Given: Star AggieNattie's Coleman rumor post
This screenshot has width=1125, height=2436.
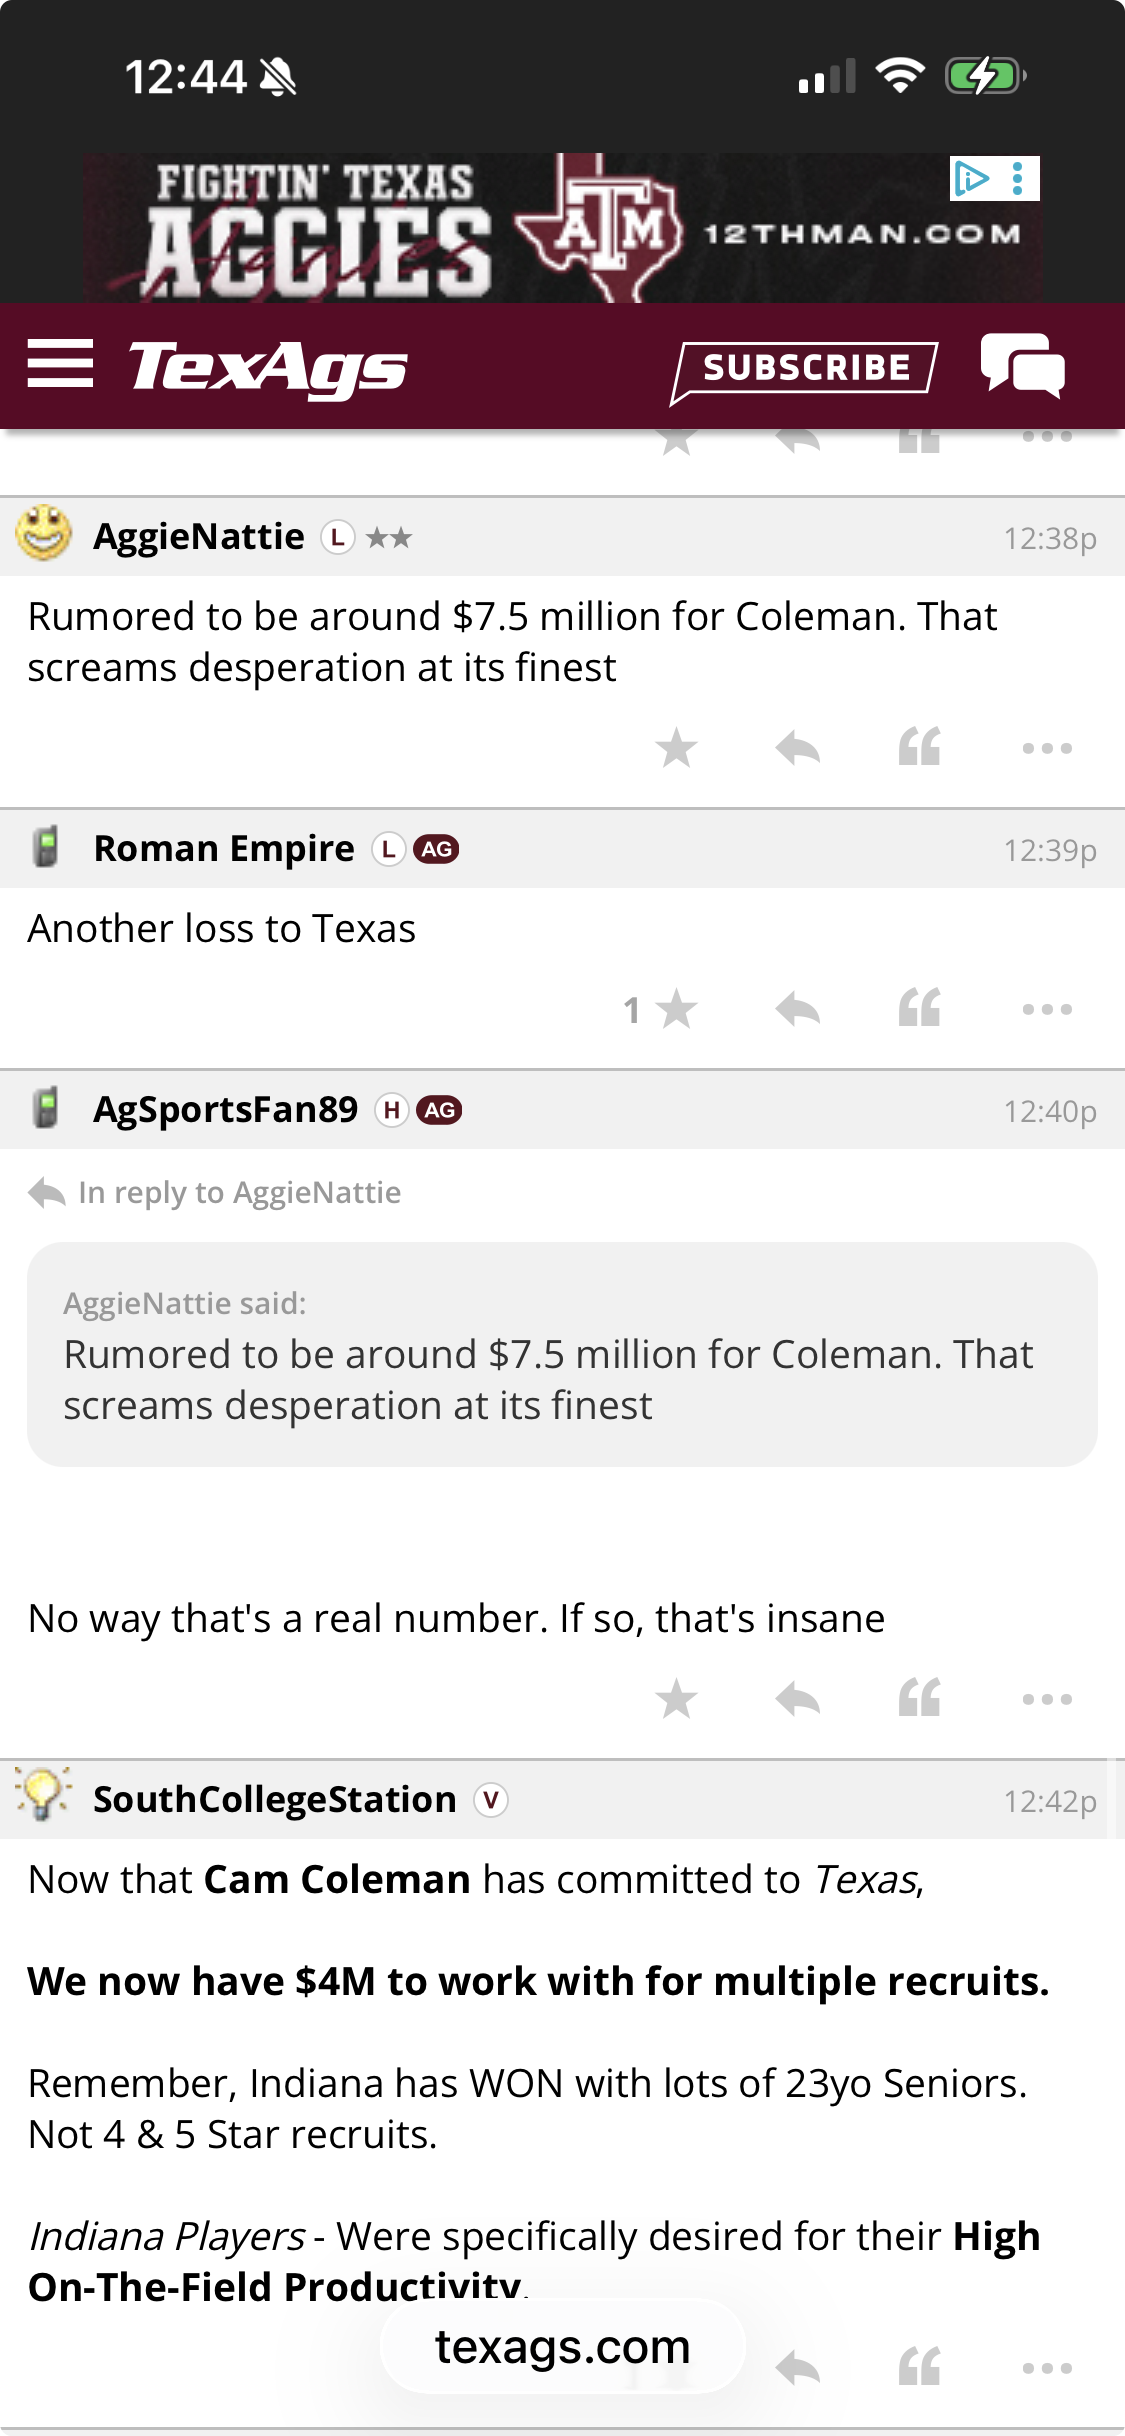Looking at the screenshot, I should coord(677,748).
